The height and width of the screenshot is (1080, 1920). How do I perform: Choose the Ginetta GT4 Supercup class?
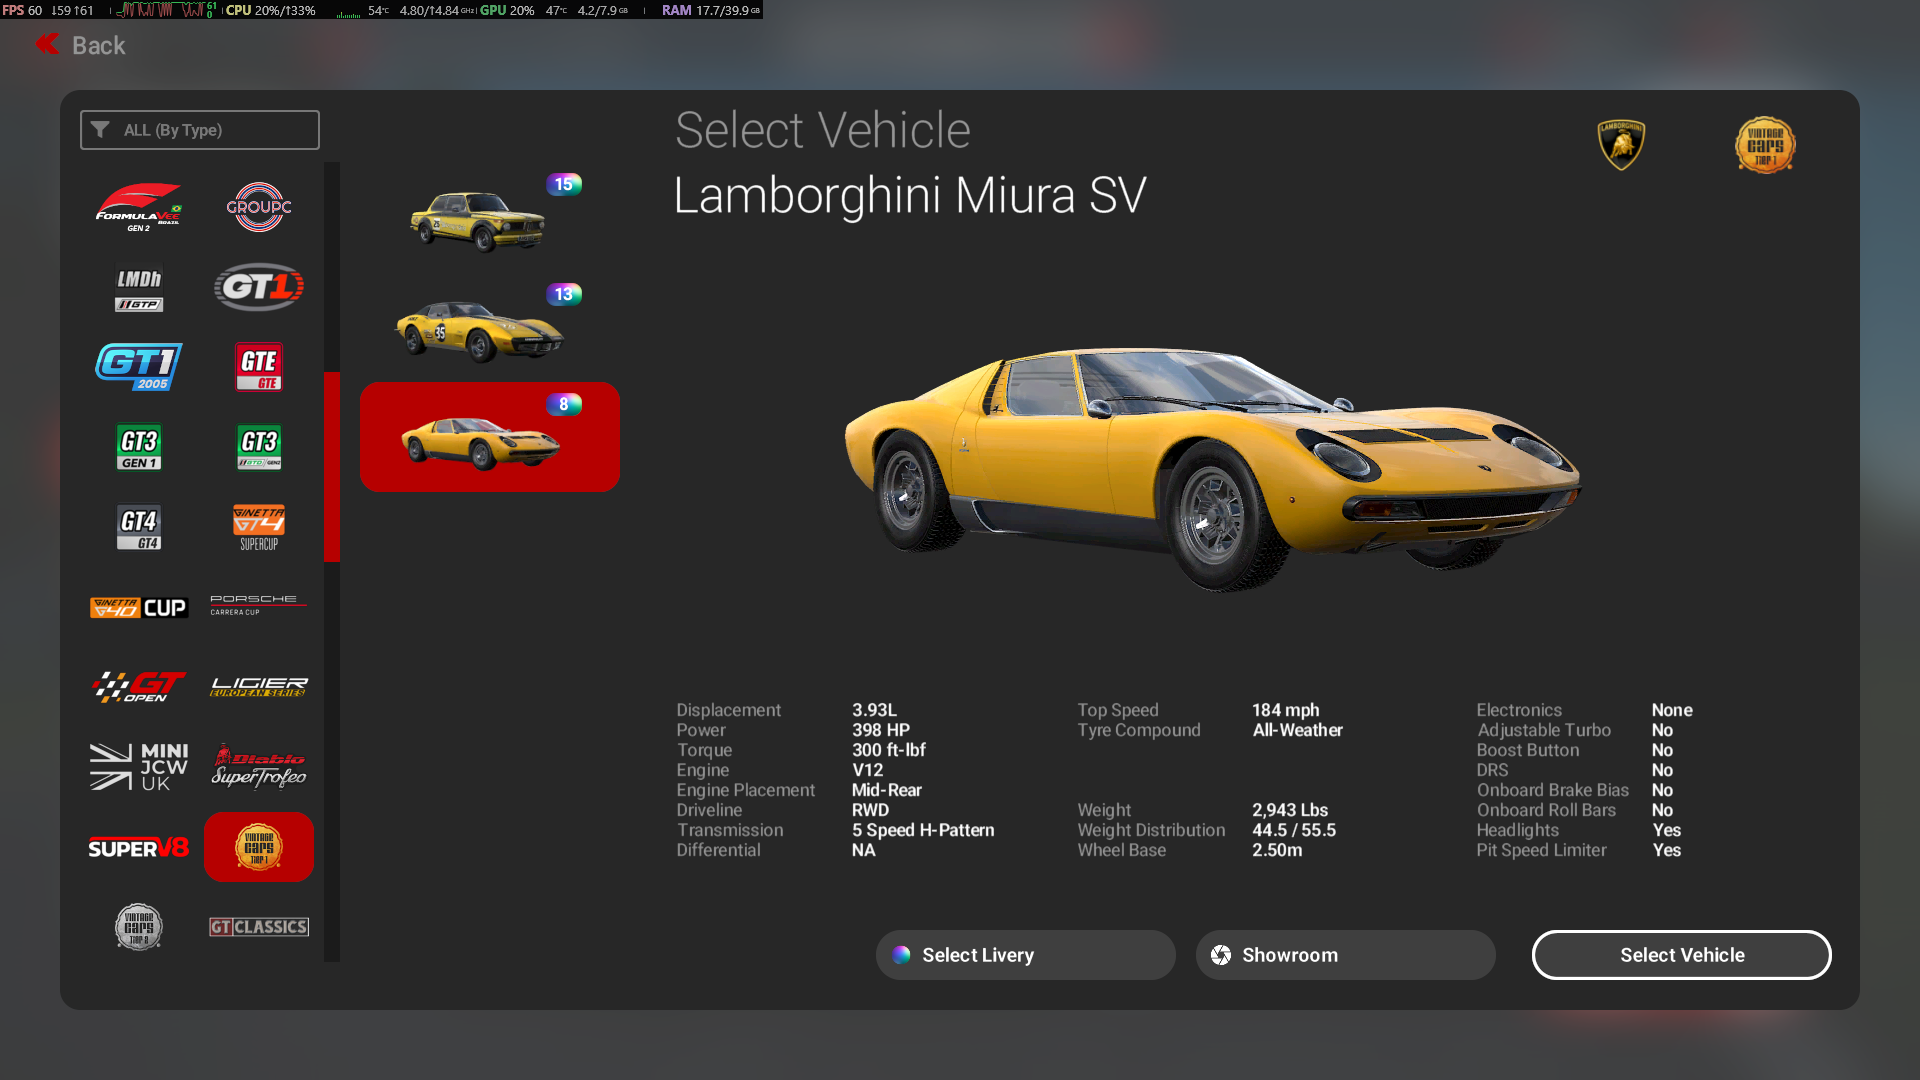click(259, 527)
